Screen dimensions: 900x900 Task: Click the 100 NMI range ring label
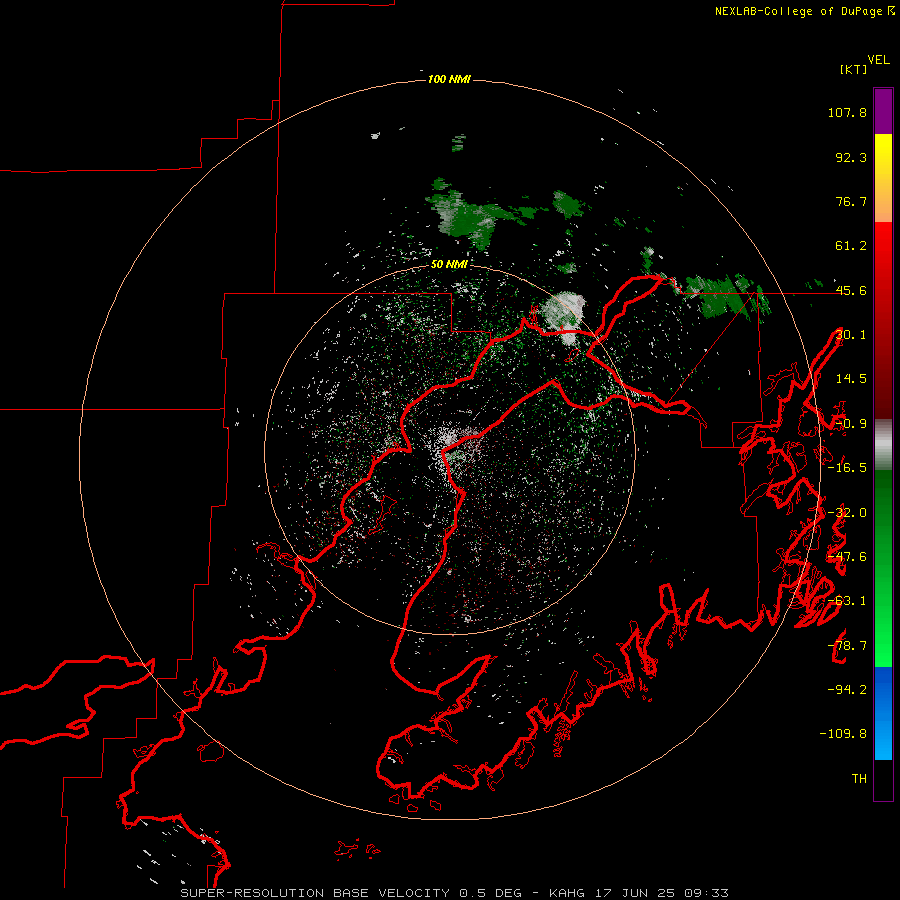(x=449, y=79)
